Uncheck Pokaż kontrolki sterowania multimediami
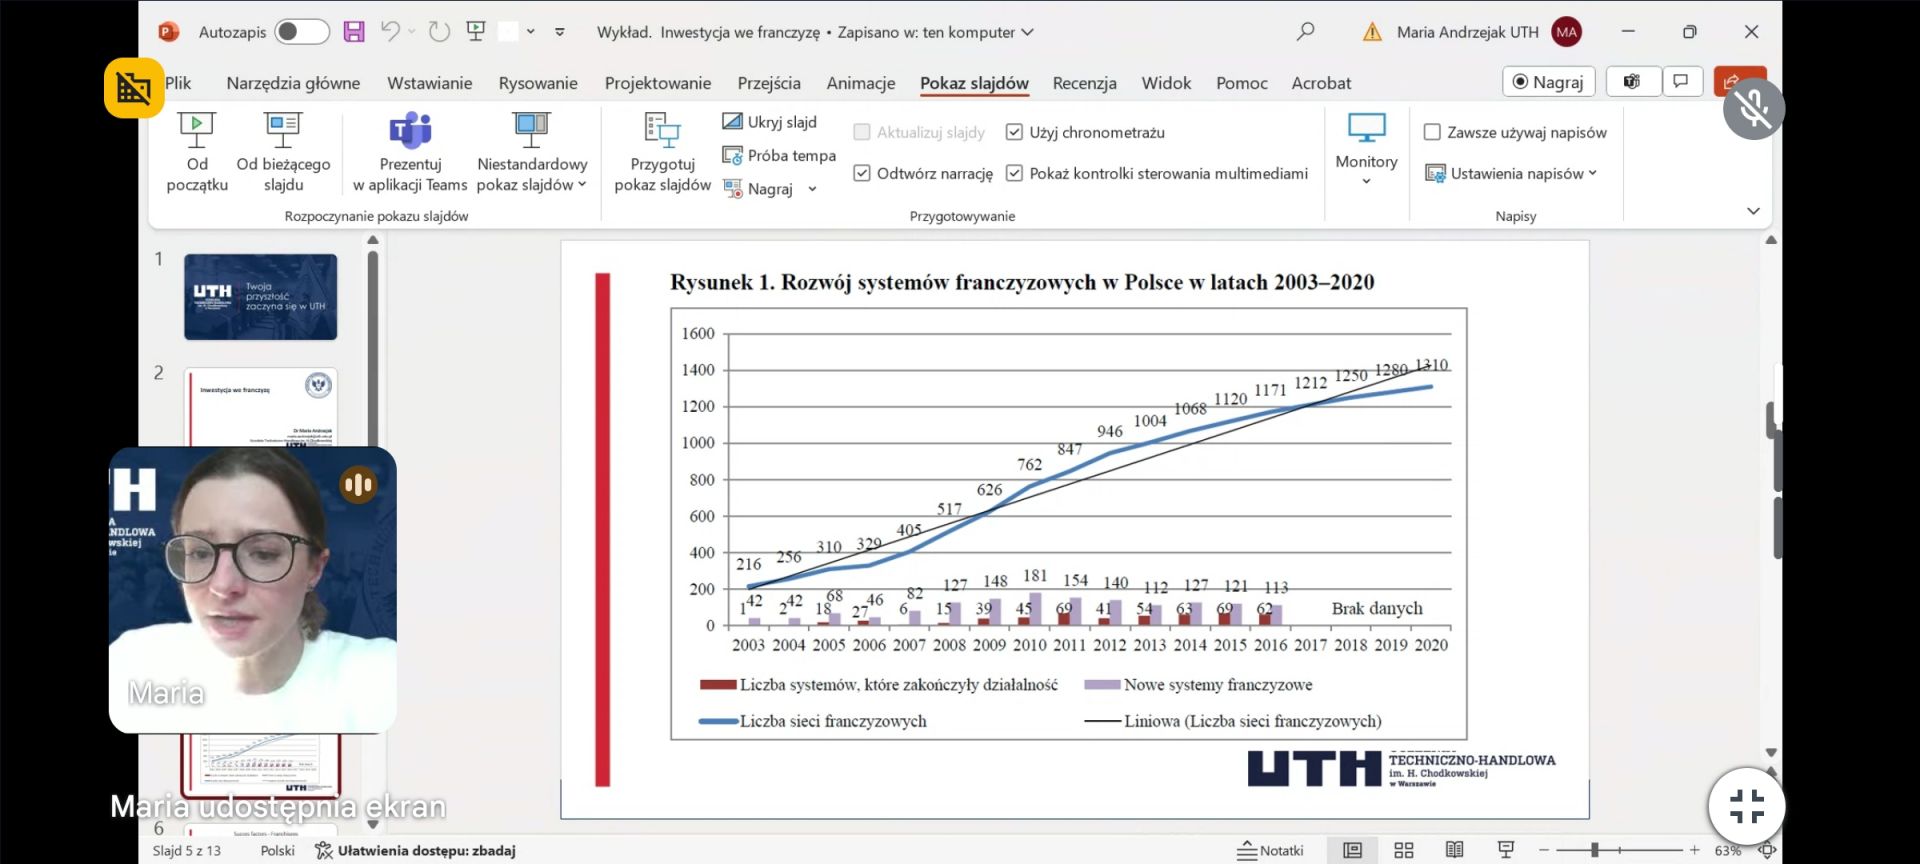This screenshot has height=864, width=1920. click(1014, 173)
